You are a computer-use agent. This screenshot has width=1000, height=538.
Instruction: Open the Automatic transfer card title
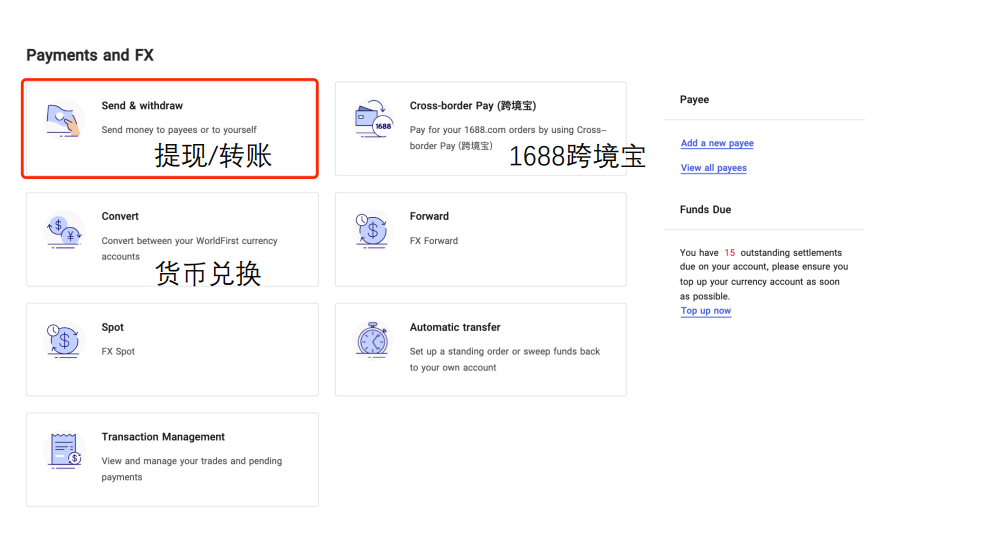(455, 328)
